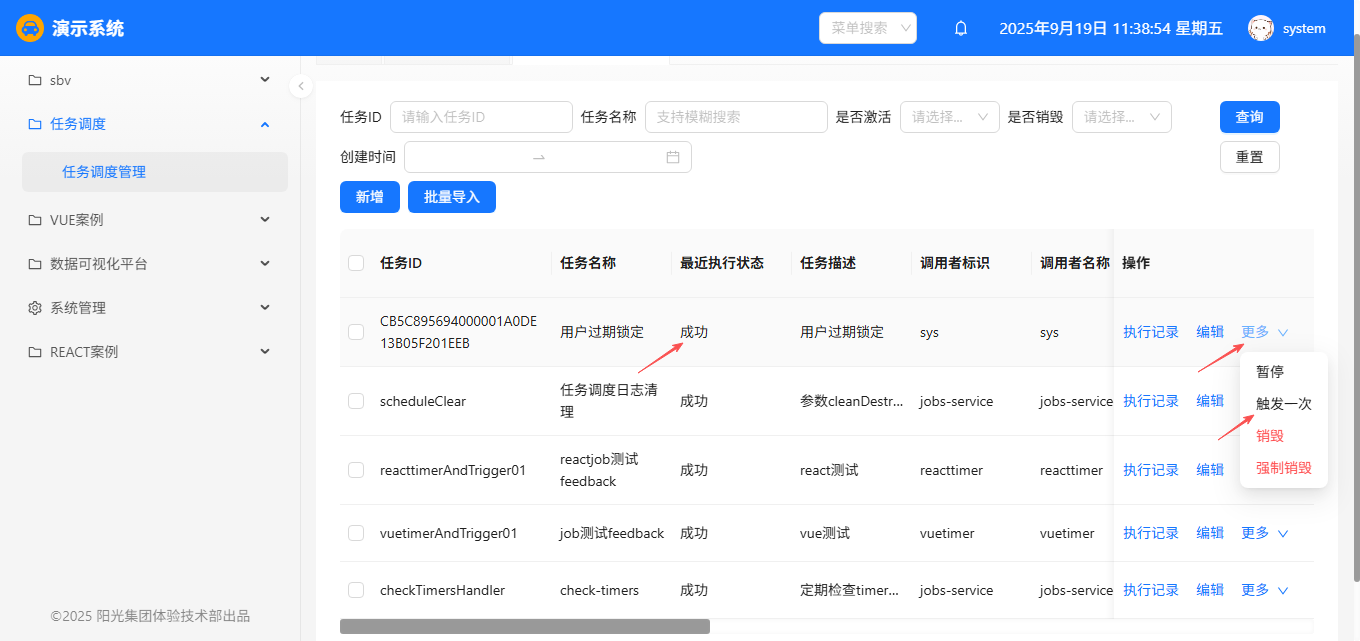Click the notification bell icon
Screen dimensions: 1360x641
(x=961, y=28)
